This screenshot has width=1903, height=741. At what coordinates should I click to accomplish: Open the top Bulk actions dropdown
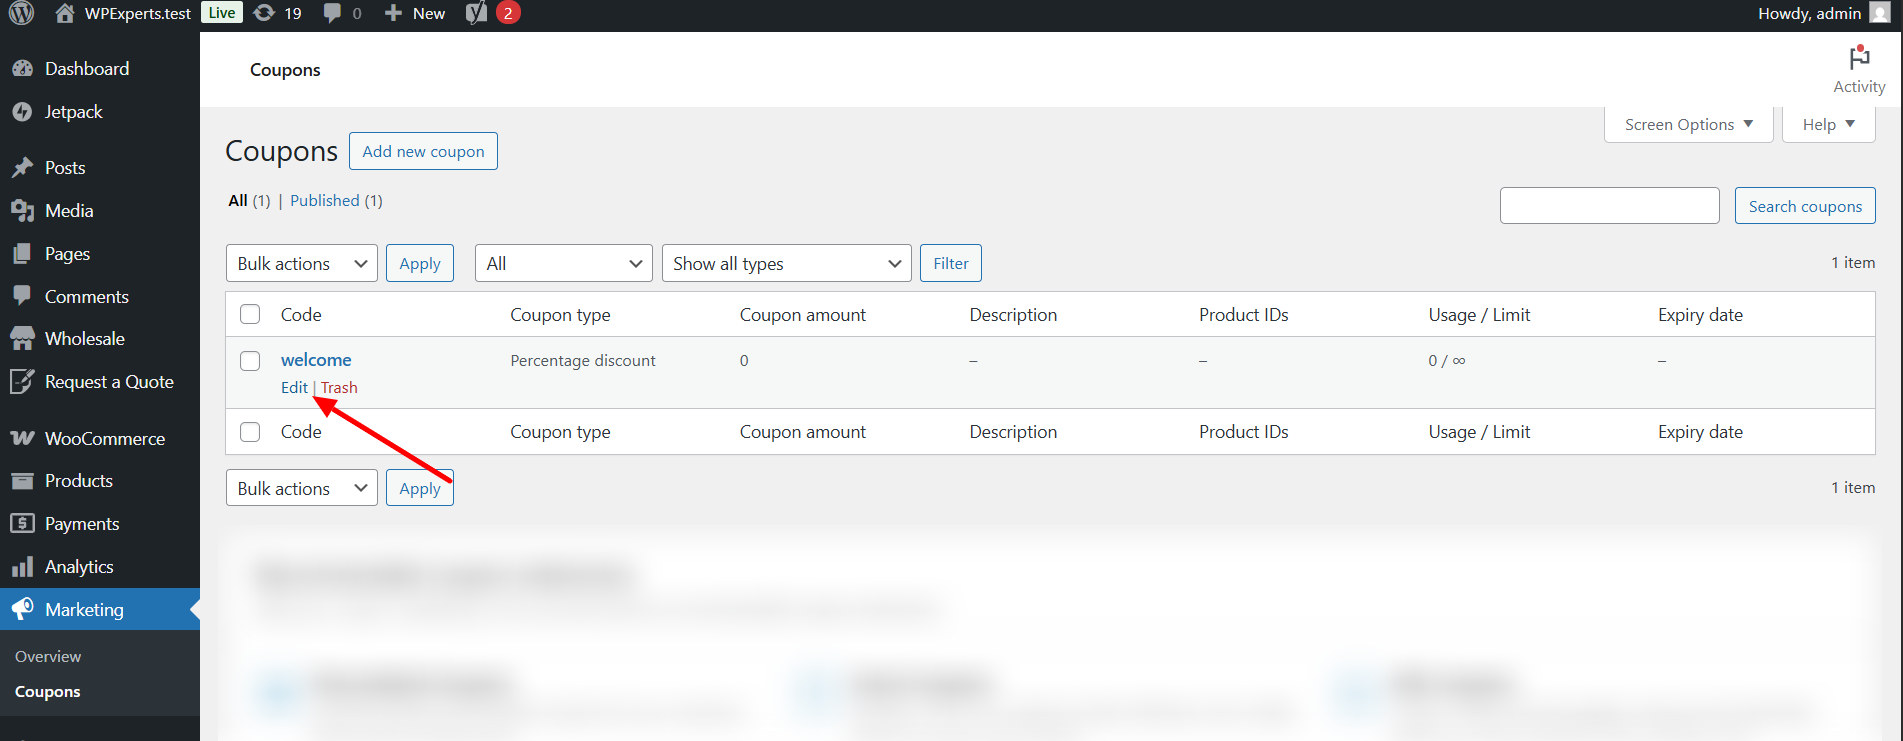click(301, 264)
